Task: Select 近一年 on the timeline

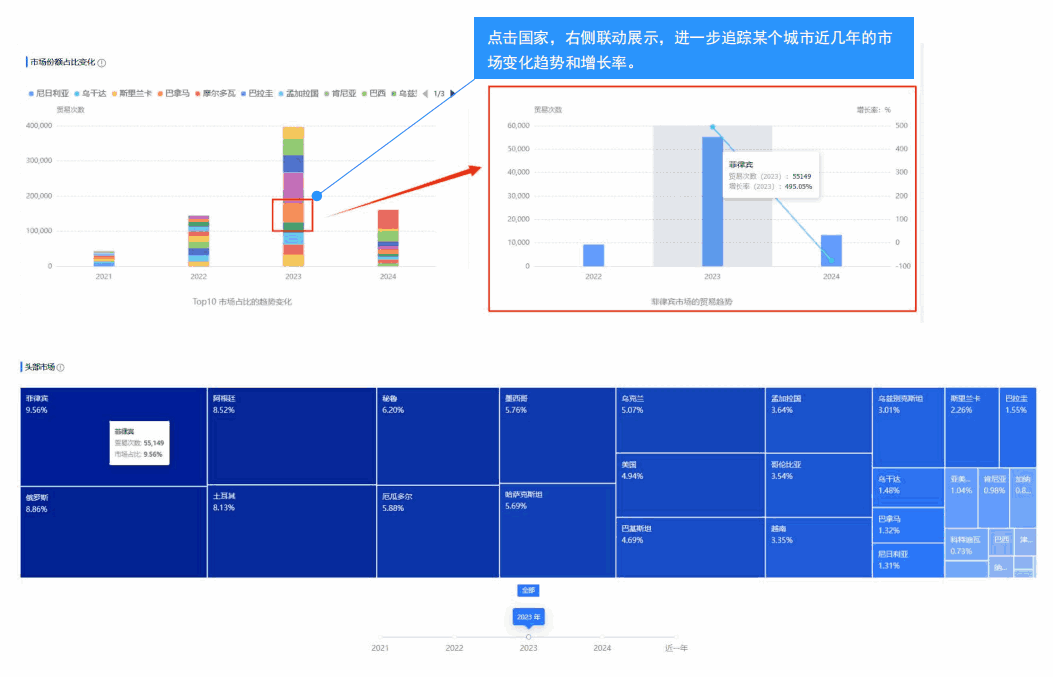Action: click(x=675, y=648)
